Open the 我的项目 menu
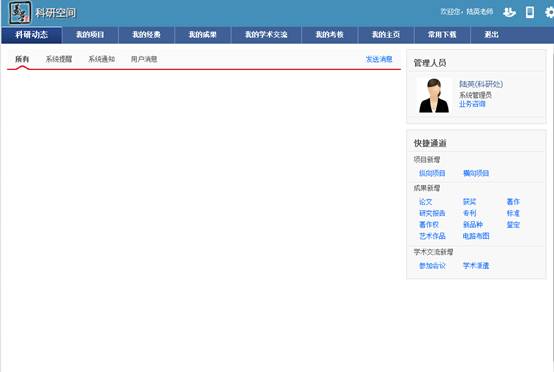Image resolution: width=554 pixels, height=372 pixels. [90, 35]
